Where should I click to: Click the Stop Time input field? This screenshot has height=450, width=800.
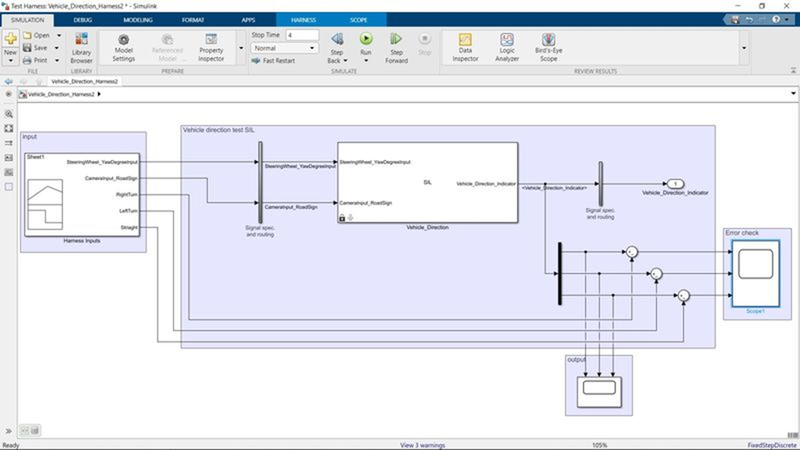(302, 35)
